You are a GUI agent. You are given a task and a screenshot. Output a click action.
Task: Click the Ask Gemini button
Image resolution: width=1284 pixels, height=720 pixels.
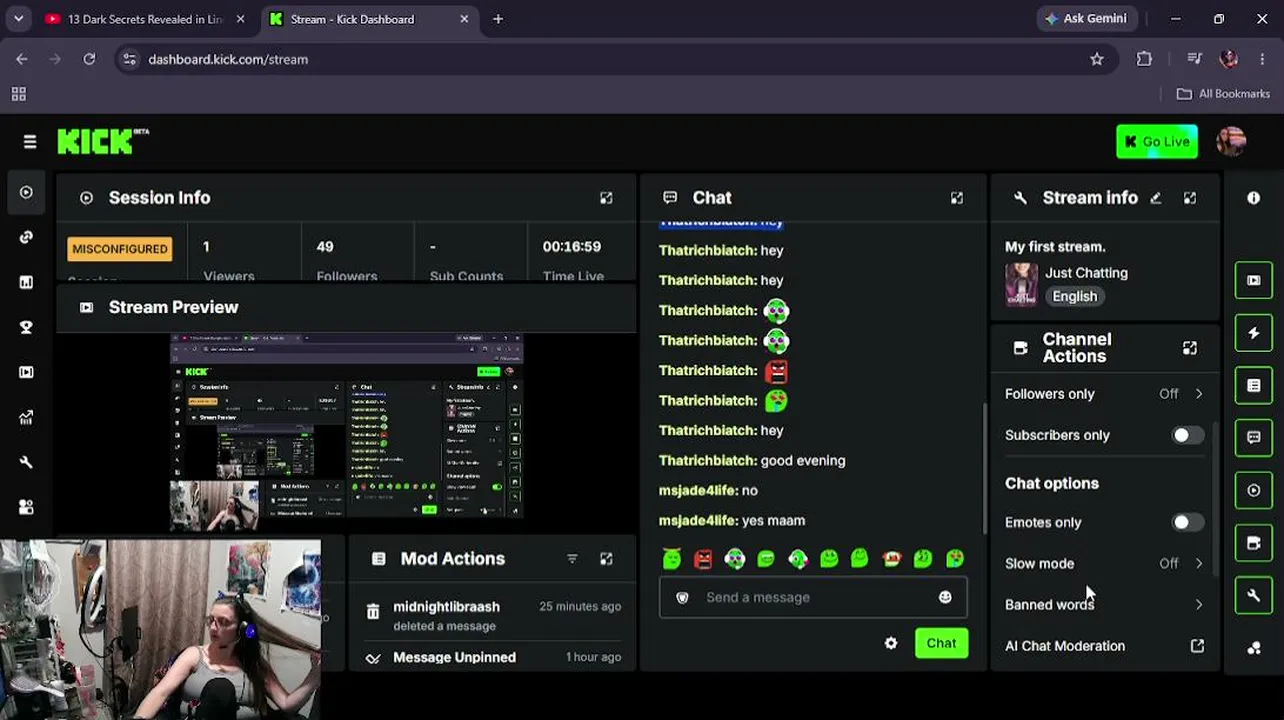[x=1086, y=19]
